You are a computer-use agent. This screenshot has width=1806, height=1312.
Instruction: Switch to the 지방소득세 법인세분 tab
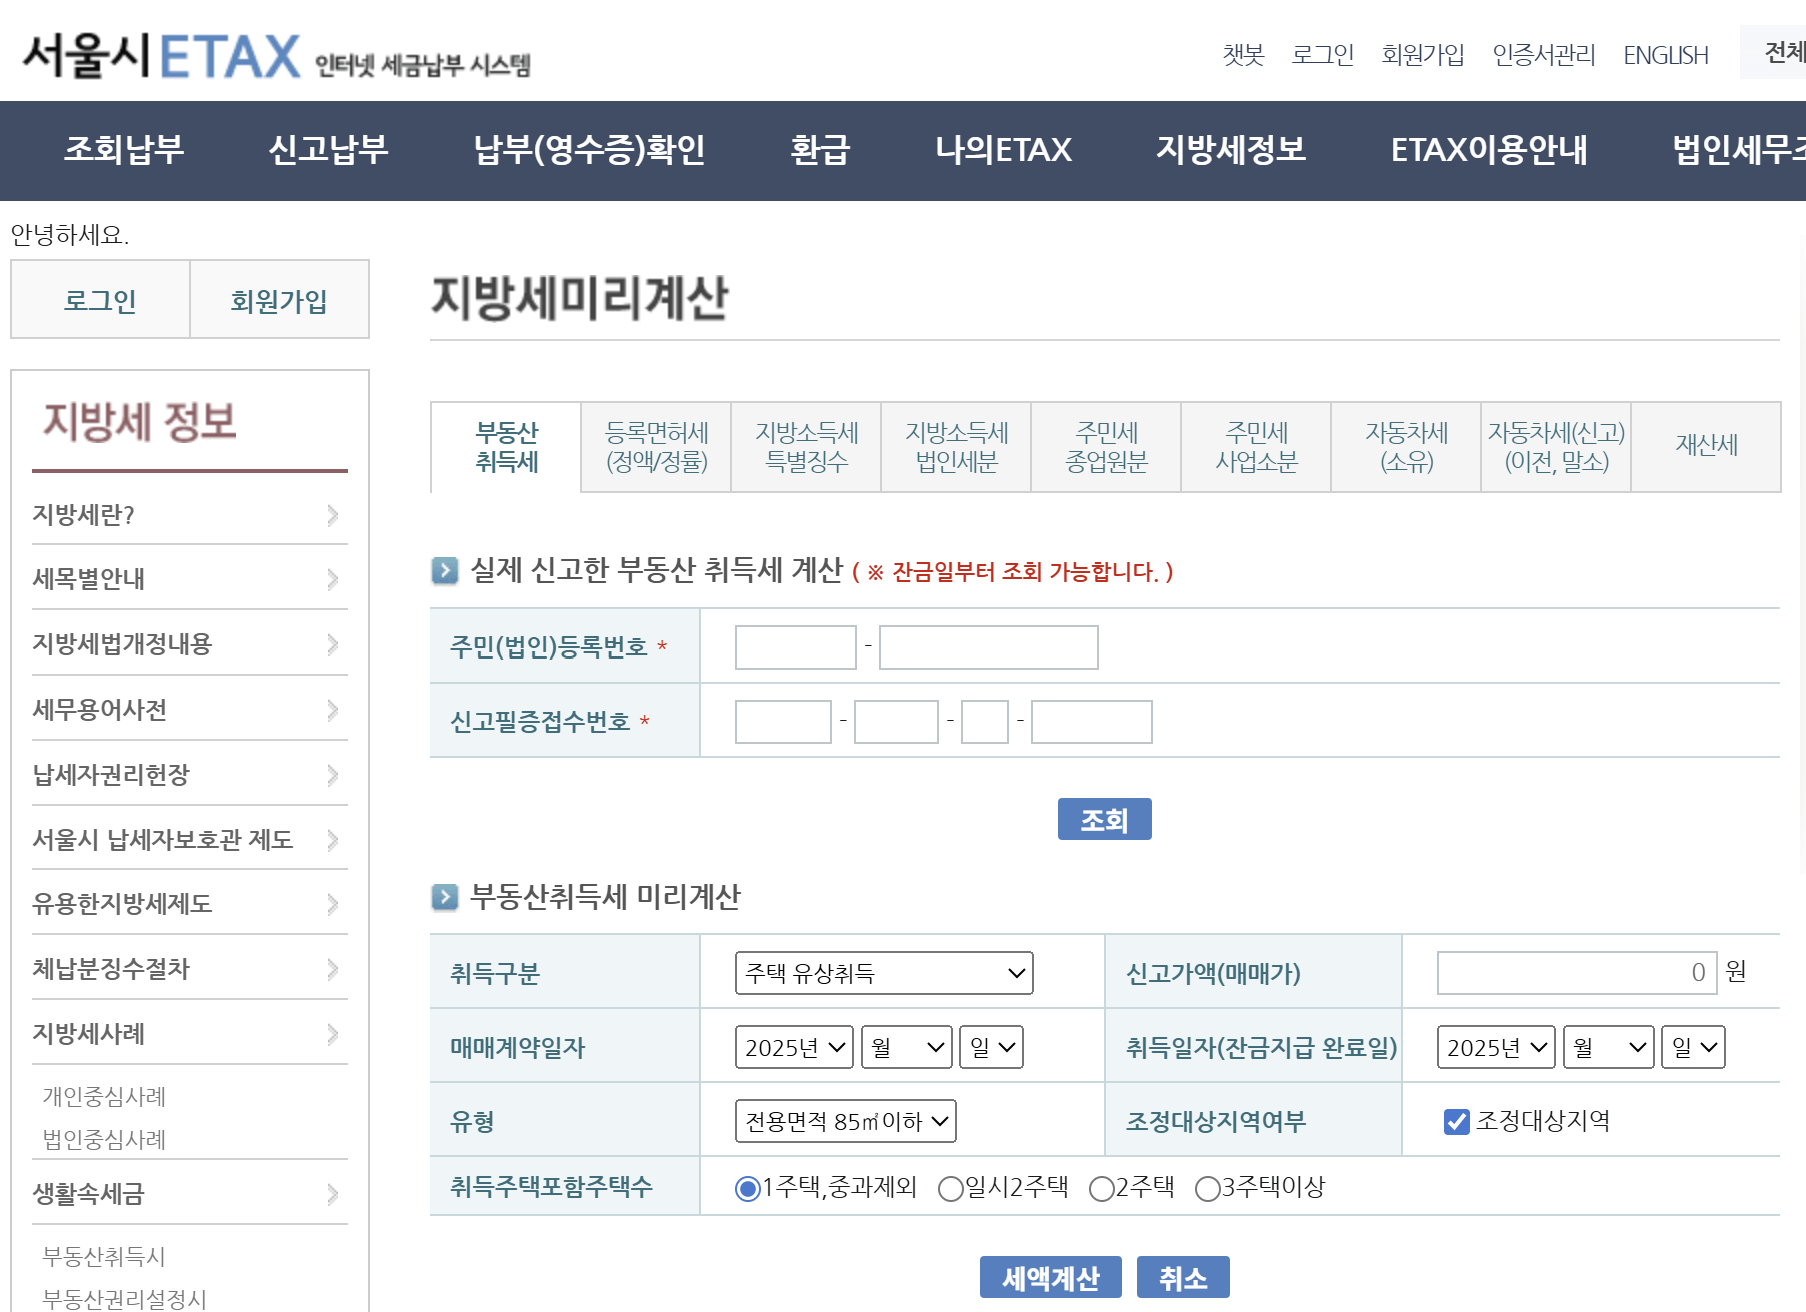pos(956,447)
